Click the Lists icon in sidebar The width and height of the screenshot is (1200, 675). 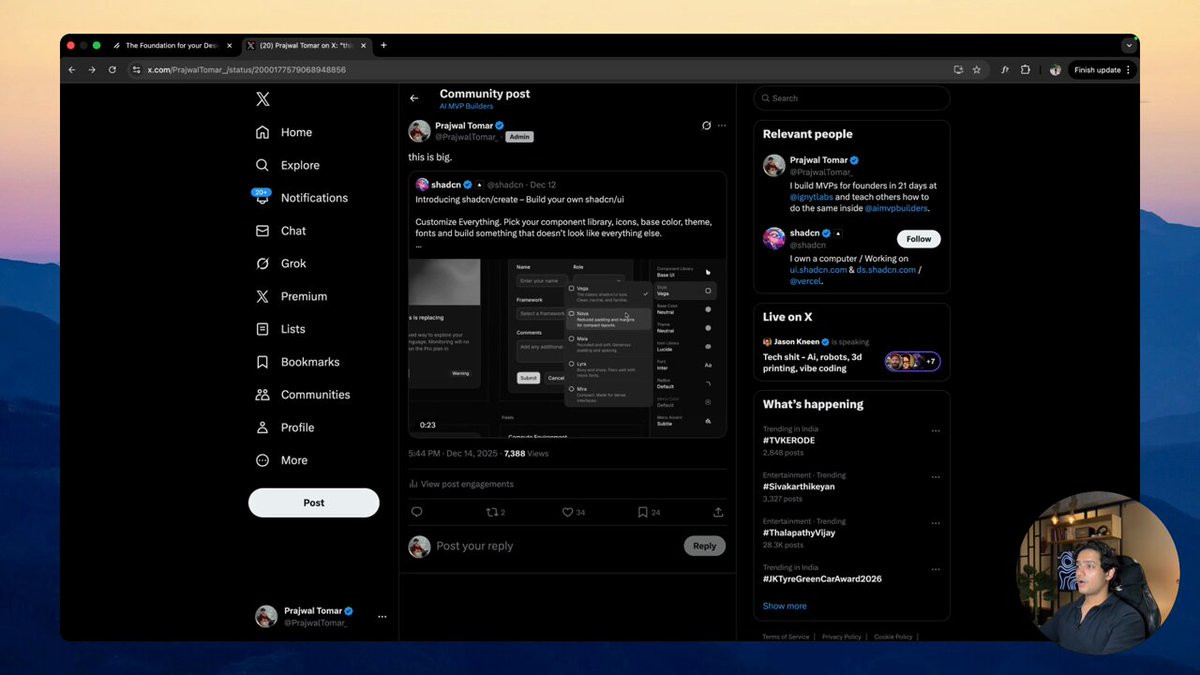pyautogui.click(x=262, y=329)
